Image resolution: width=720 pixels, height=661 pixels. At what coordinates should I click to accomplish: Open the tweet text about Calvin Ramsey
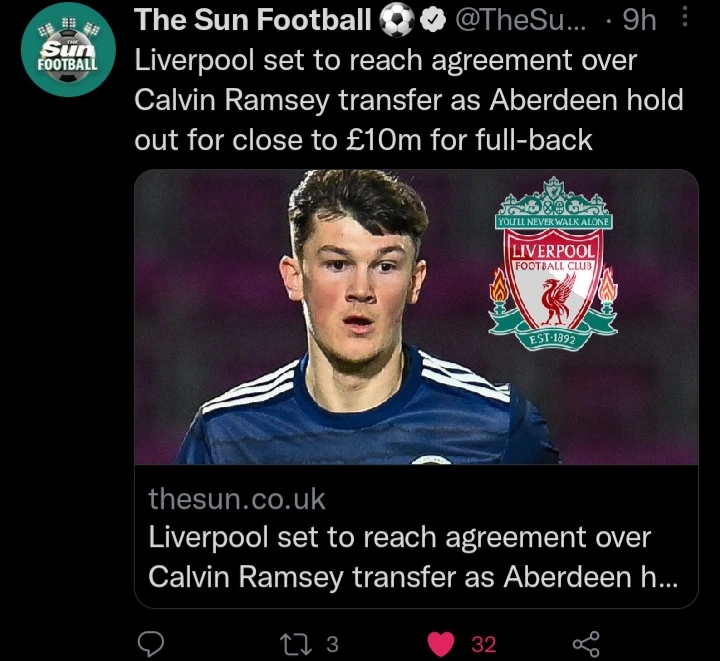[x=409, y=100]
